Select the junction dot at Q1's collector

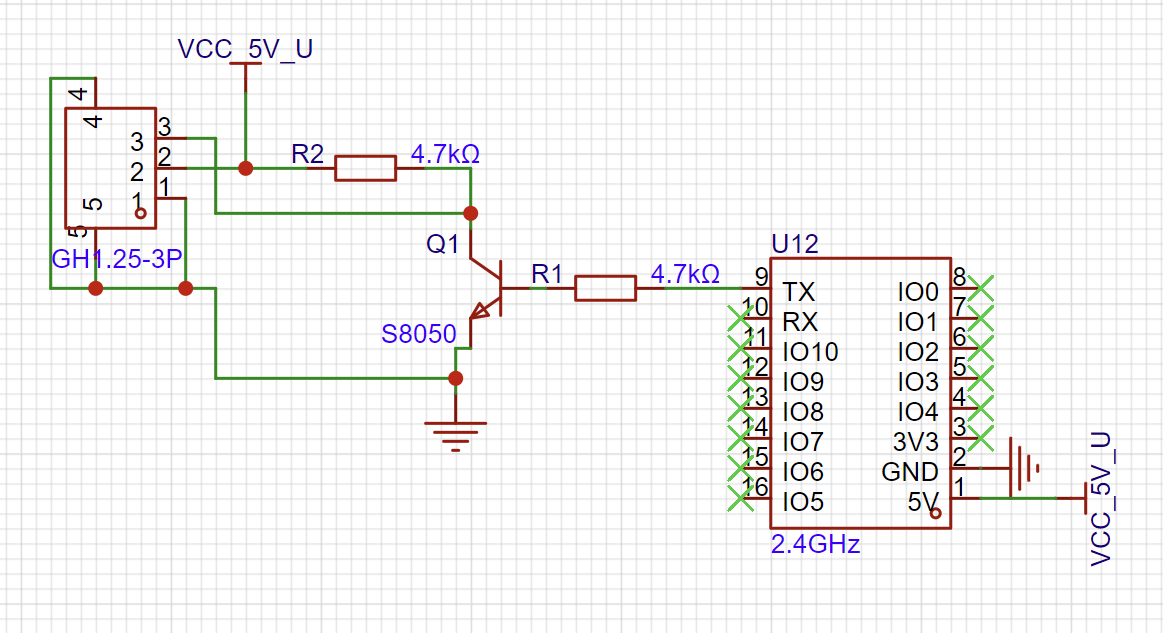470,213
